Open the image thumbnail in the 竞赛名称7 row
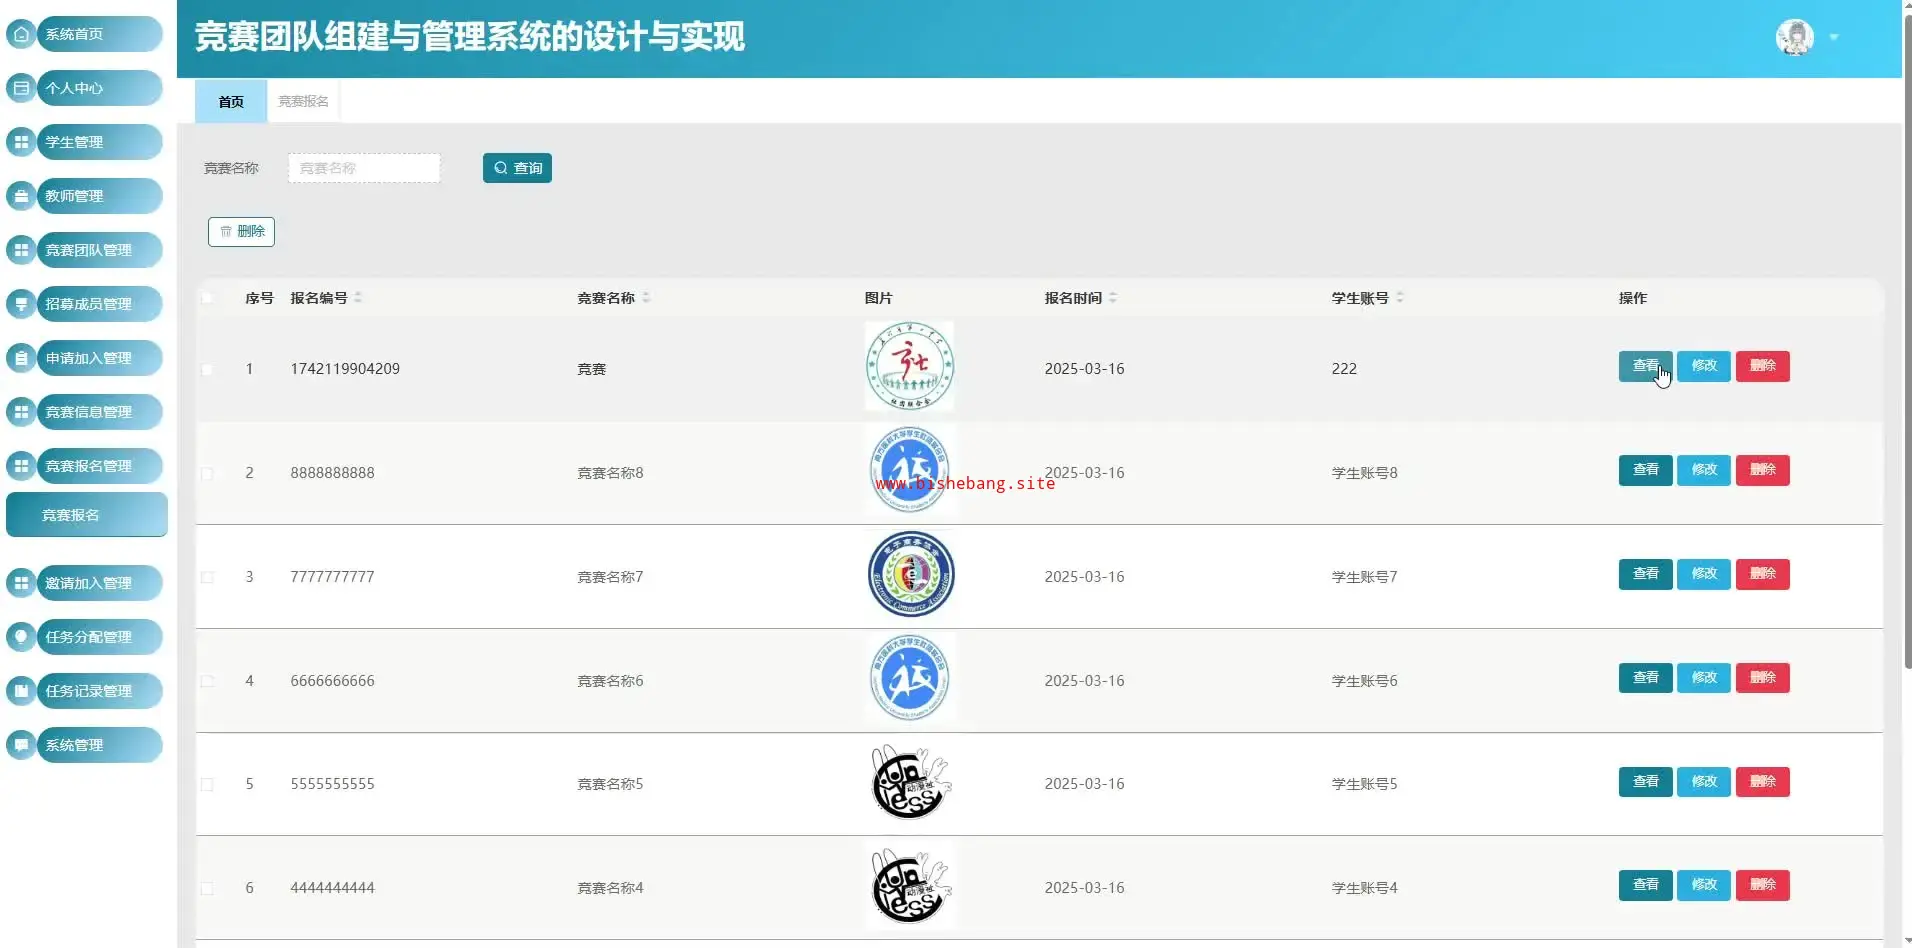The width and height of the screenshot is (1912, 948). [910, 574]
